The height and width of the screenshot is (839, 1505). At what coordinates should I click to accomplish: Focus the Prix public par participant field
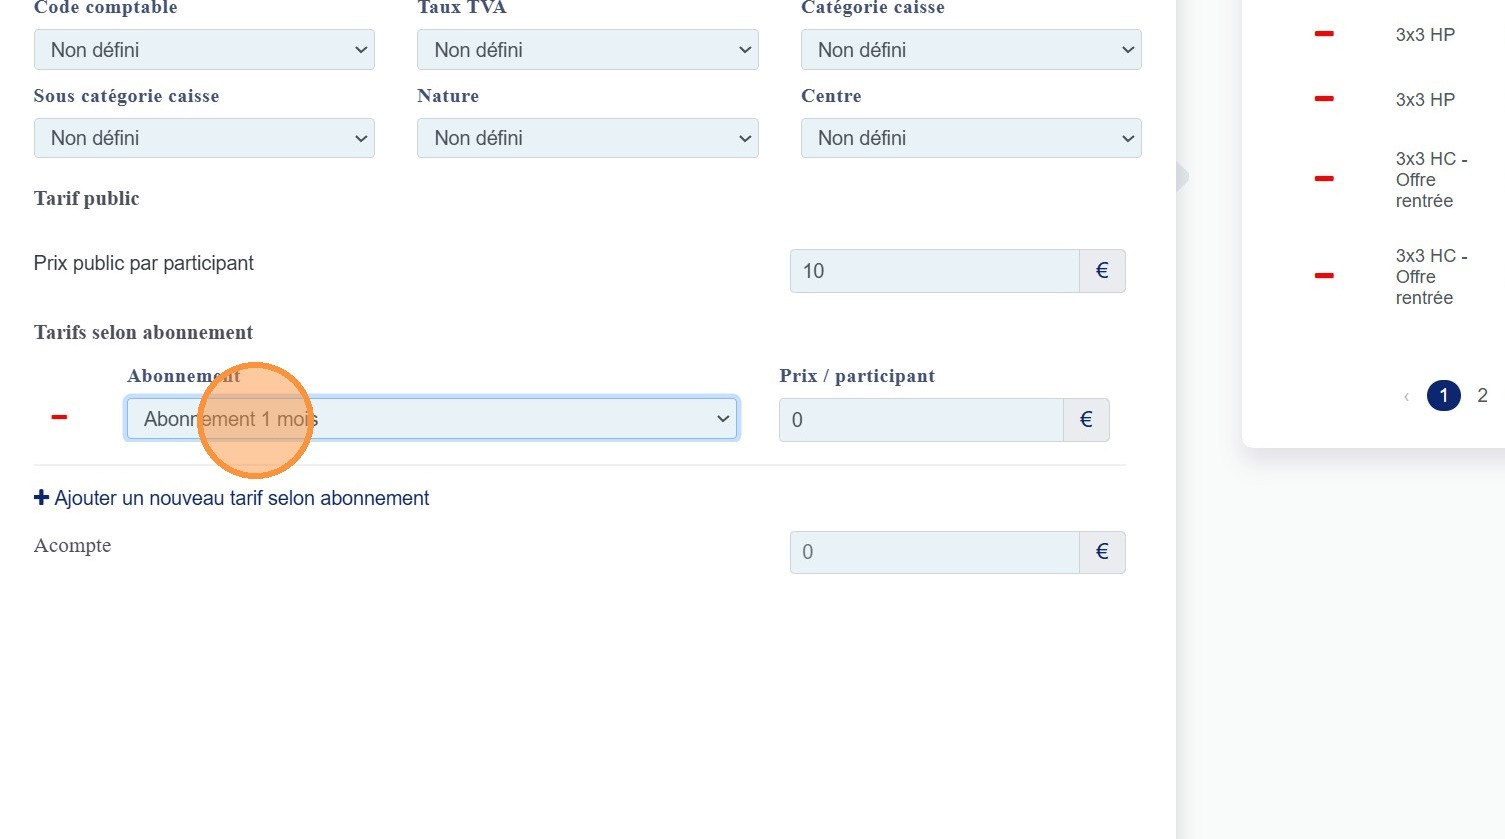tap(934, 271)
